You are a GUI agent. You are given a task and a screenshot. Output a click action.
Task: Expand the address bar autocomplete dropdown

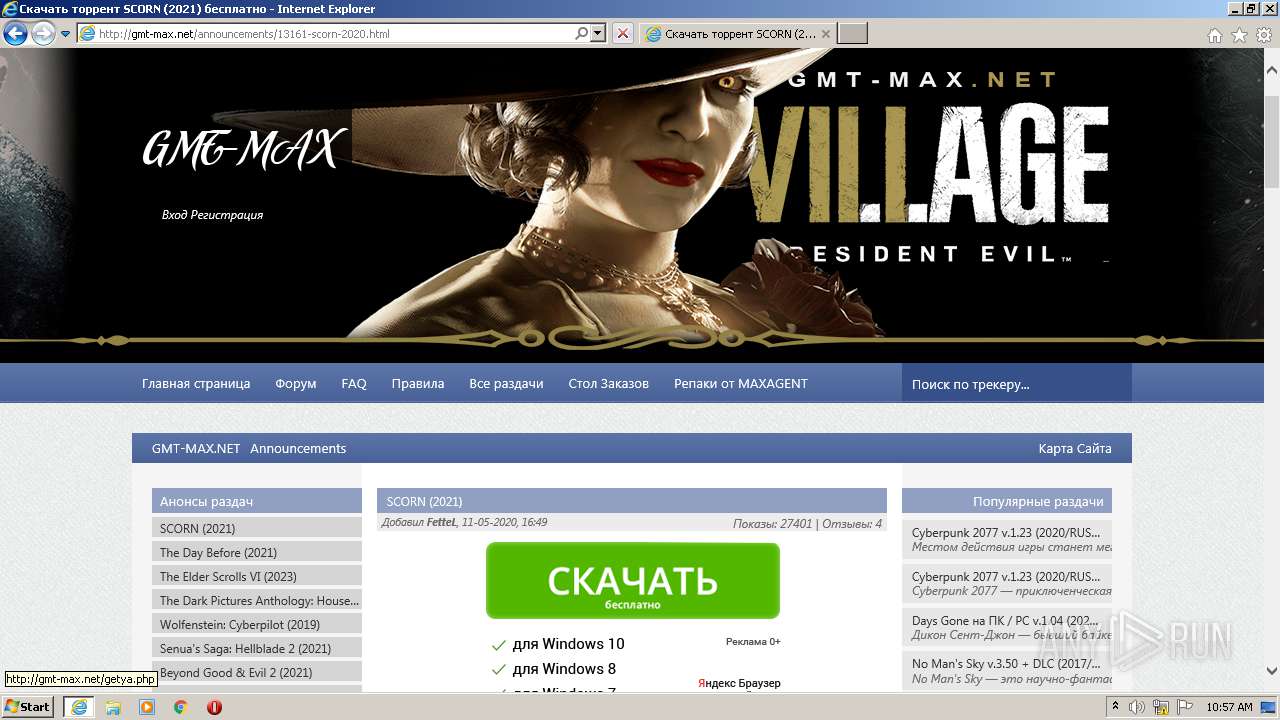598,34
